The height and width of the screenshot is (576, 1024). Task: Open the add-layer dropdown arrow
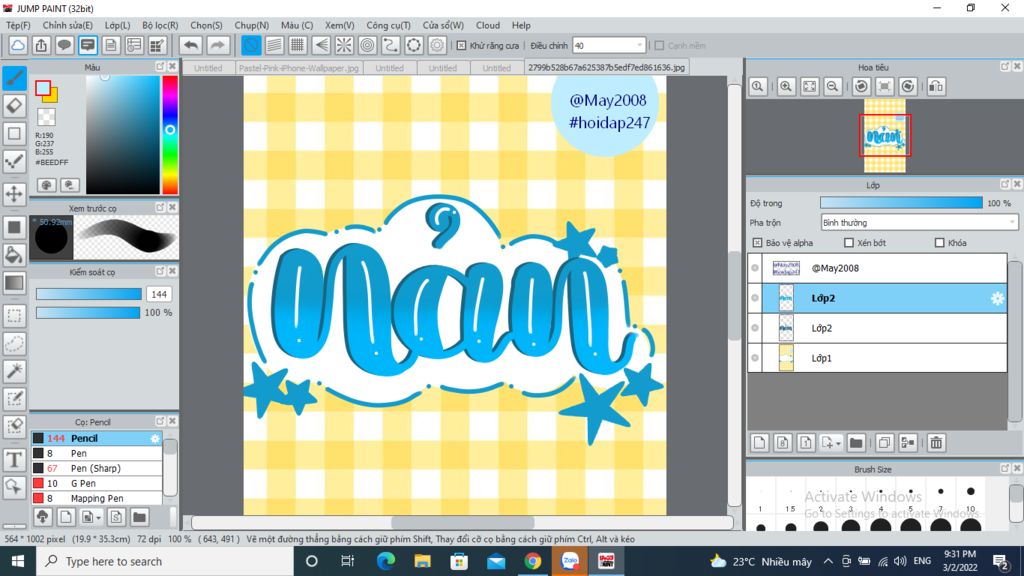(x=838, y=443)
